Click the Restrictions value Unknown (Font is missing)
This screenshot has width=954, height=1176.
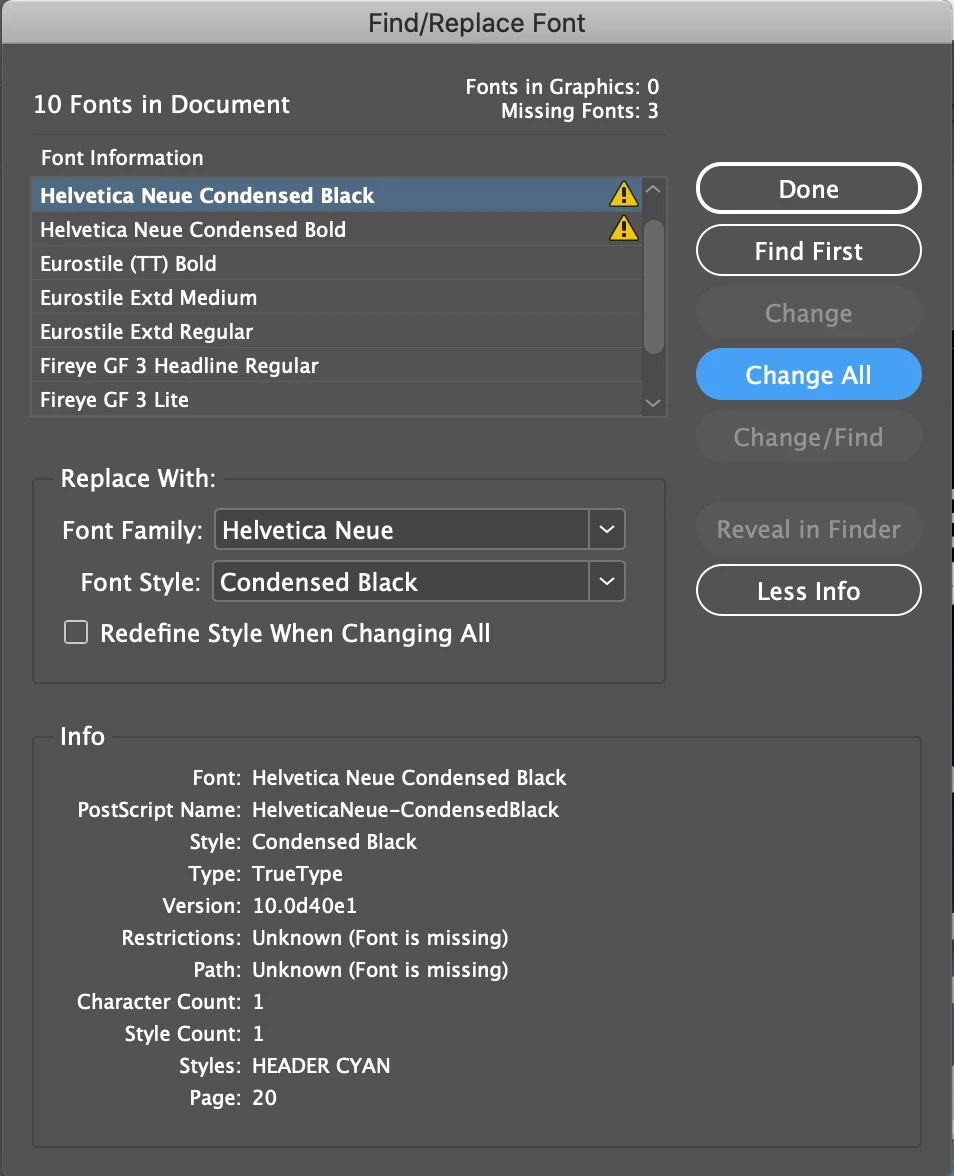(380, 938)
